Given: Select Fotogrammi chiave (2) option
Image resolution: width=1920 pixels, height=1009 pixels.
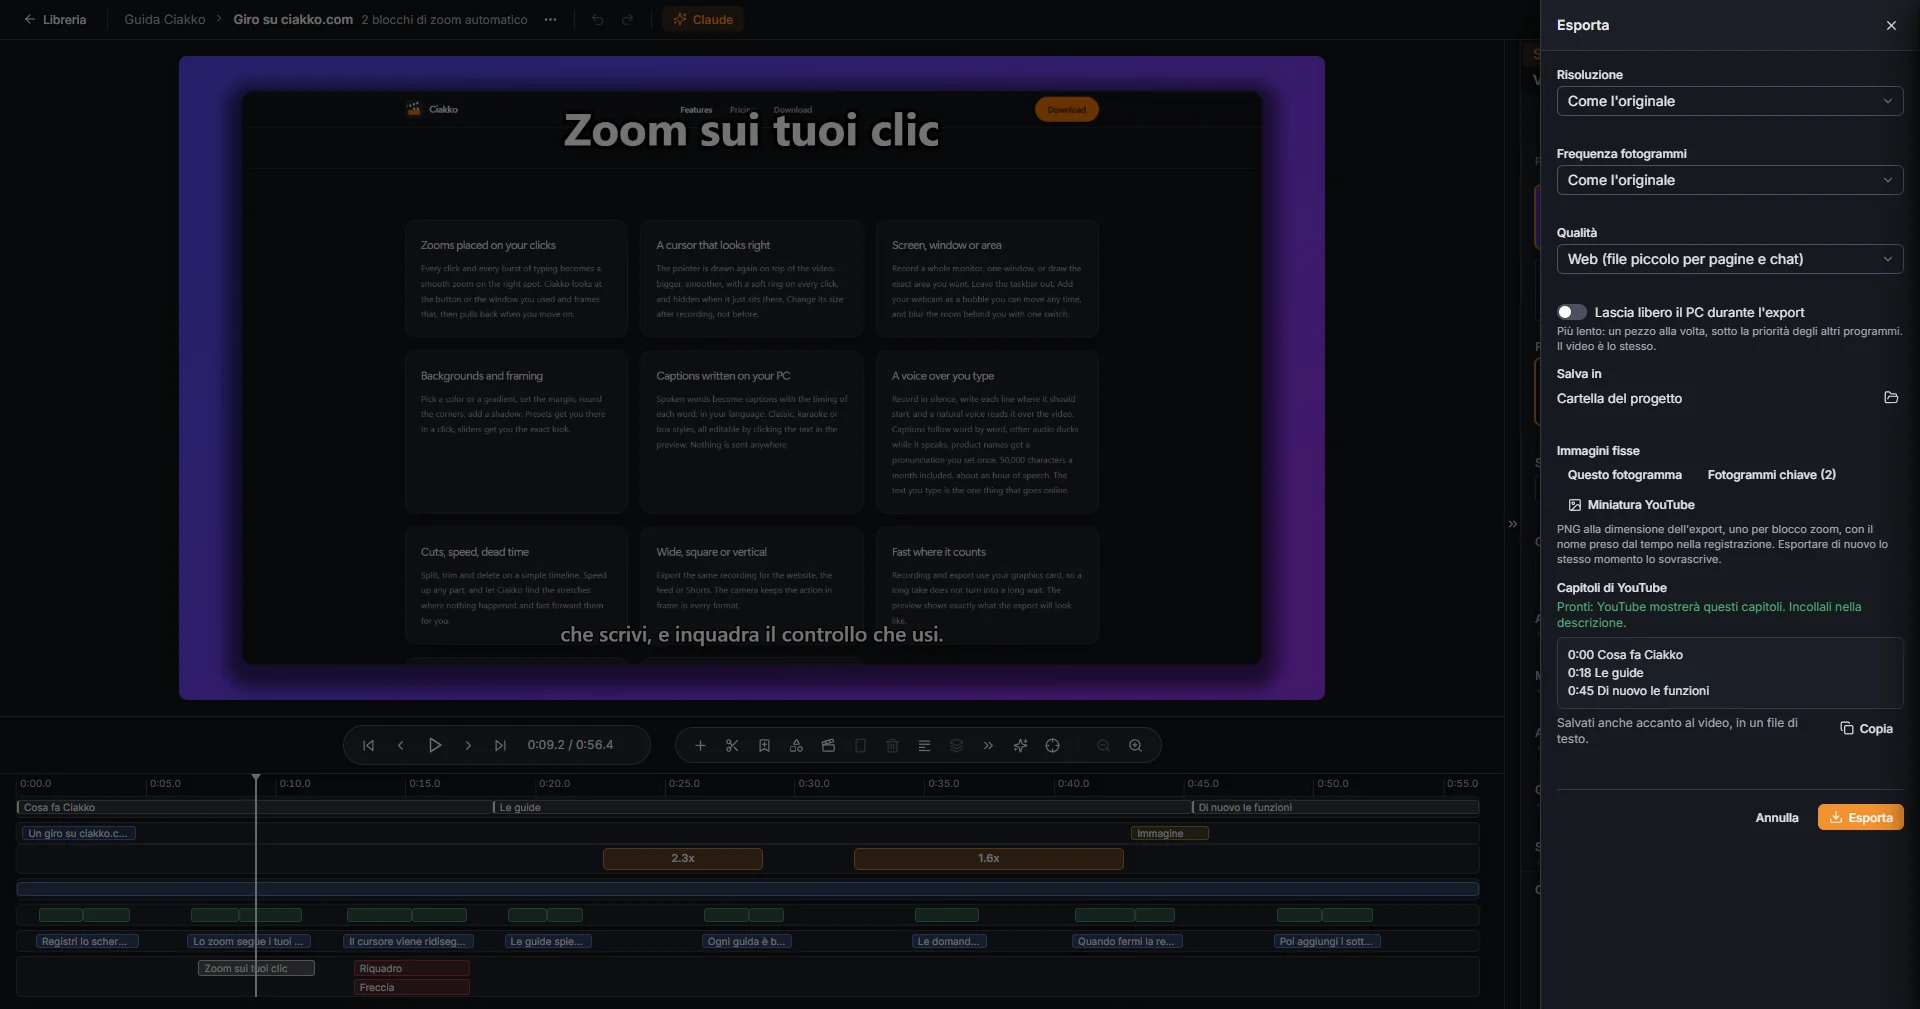Looking at the screenshot, I should tap(1771, 475).
